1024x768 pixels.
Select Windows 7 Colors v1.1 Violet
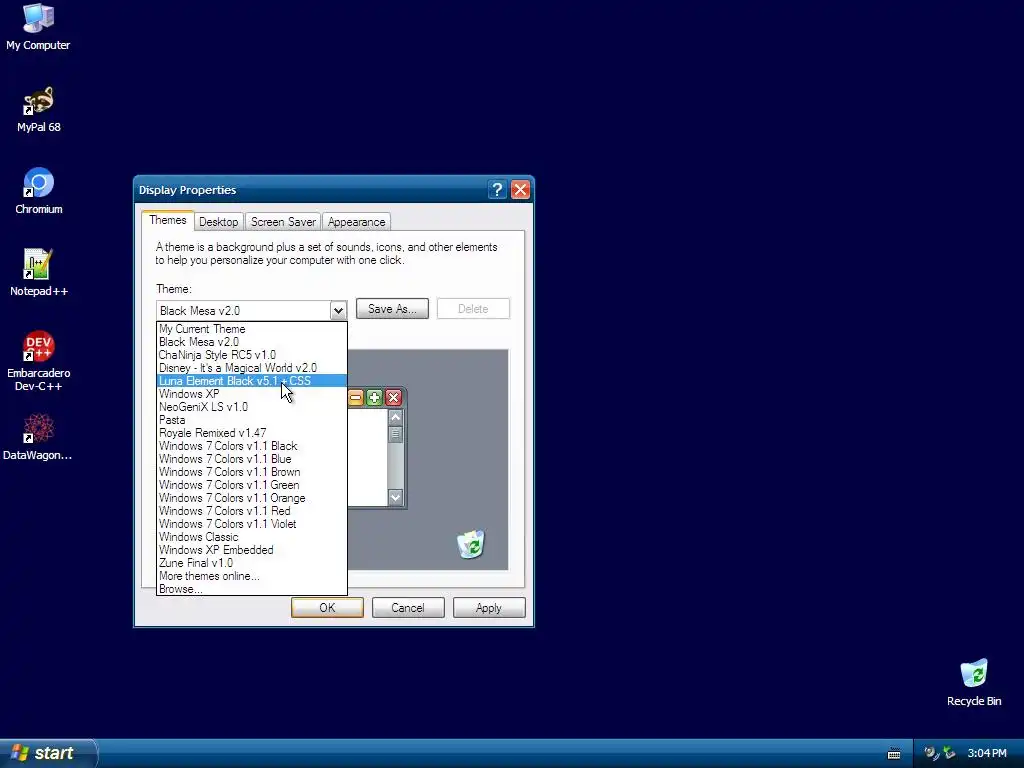click(252, 524)
